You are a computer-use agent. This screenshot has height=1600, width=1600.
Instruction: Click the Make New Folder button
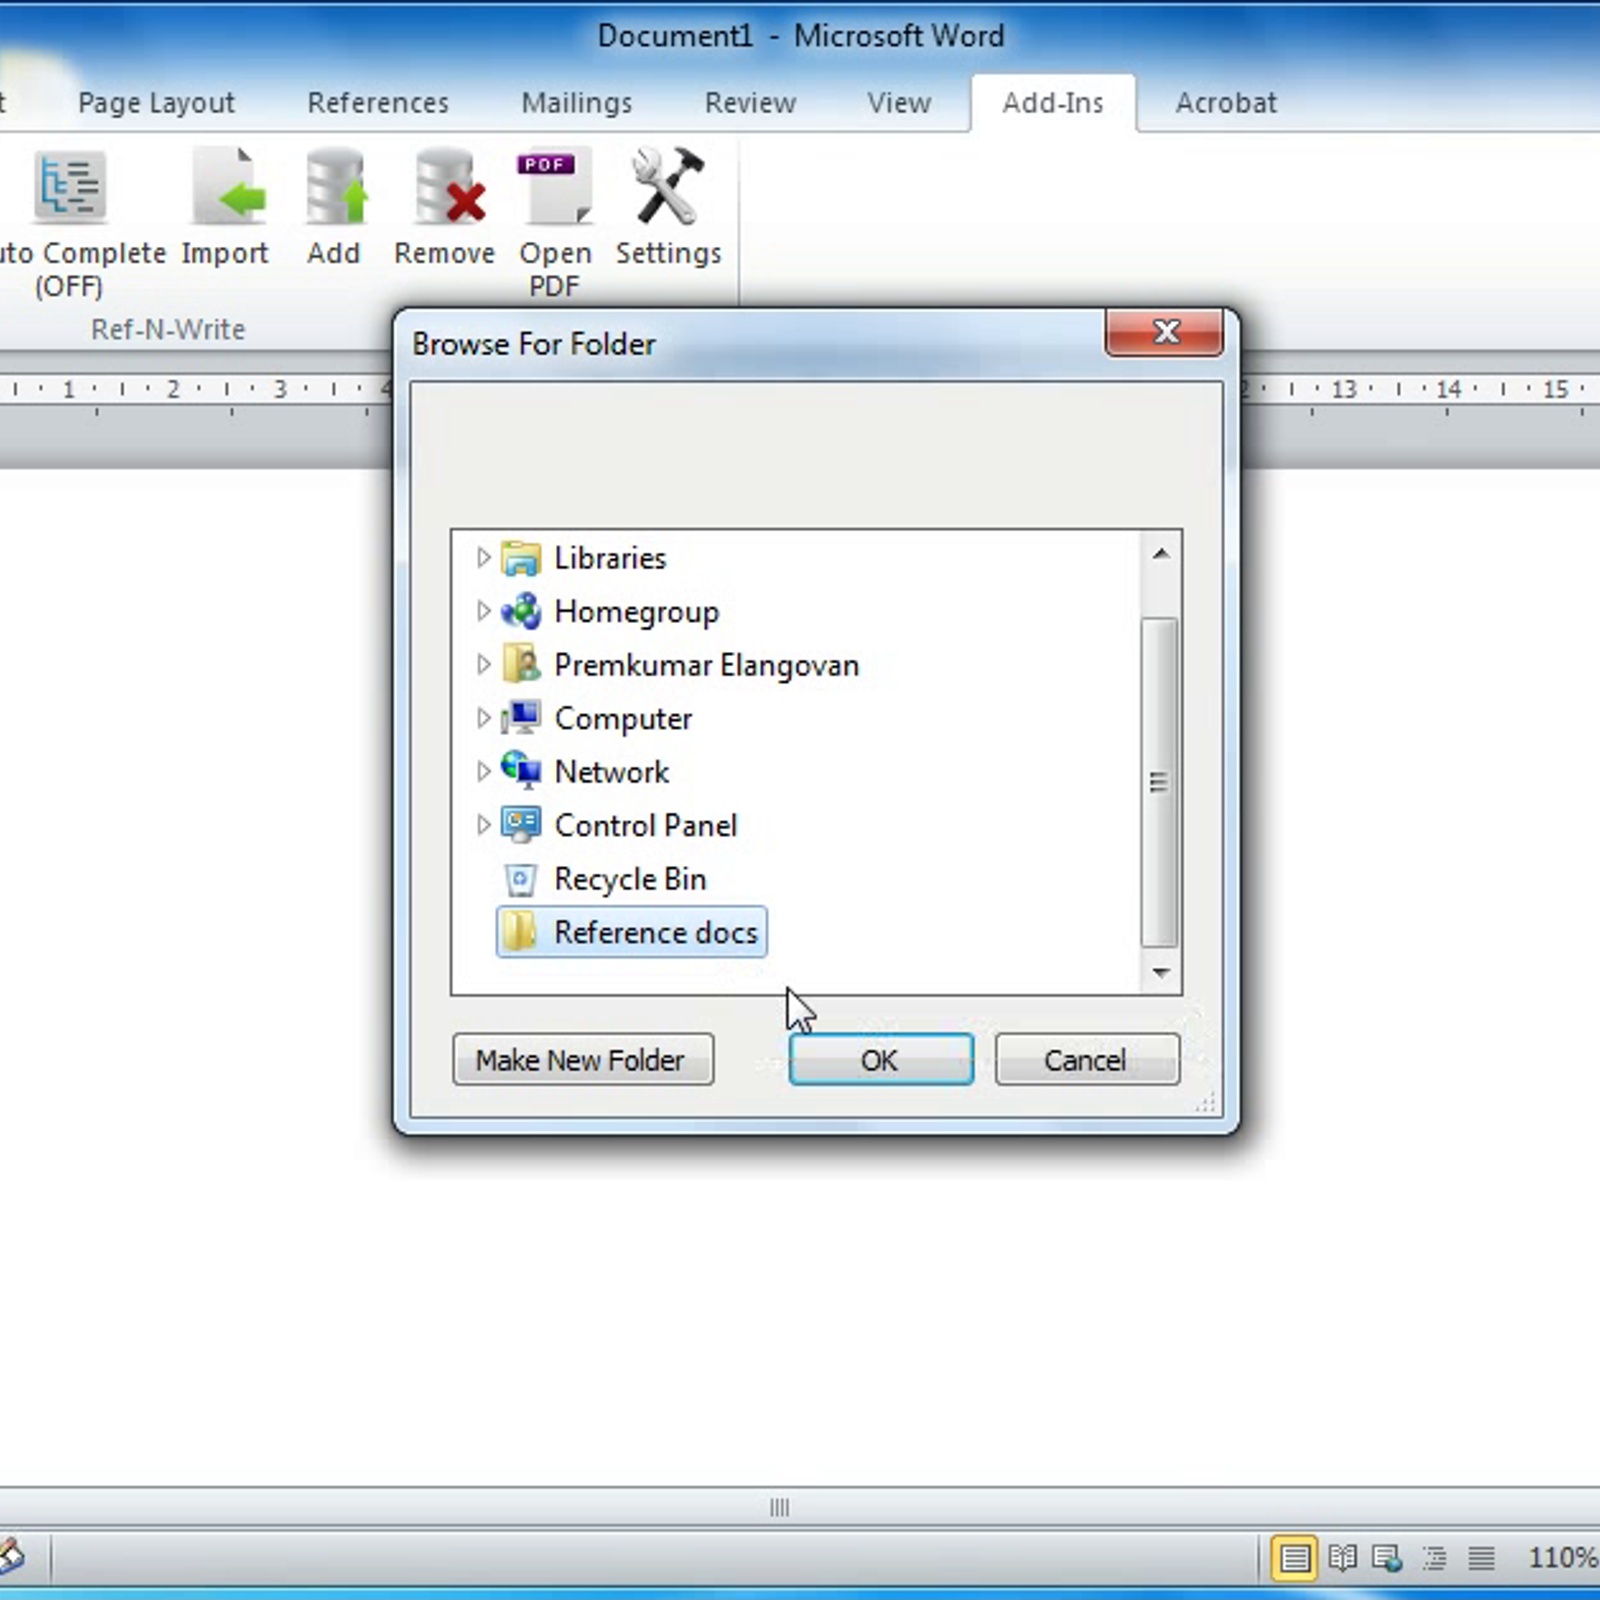[583, 1060]
